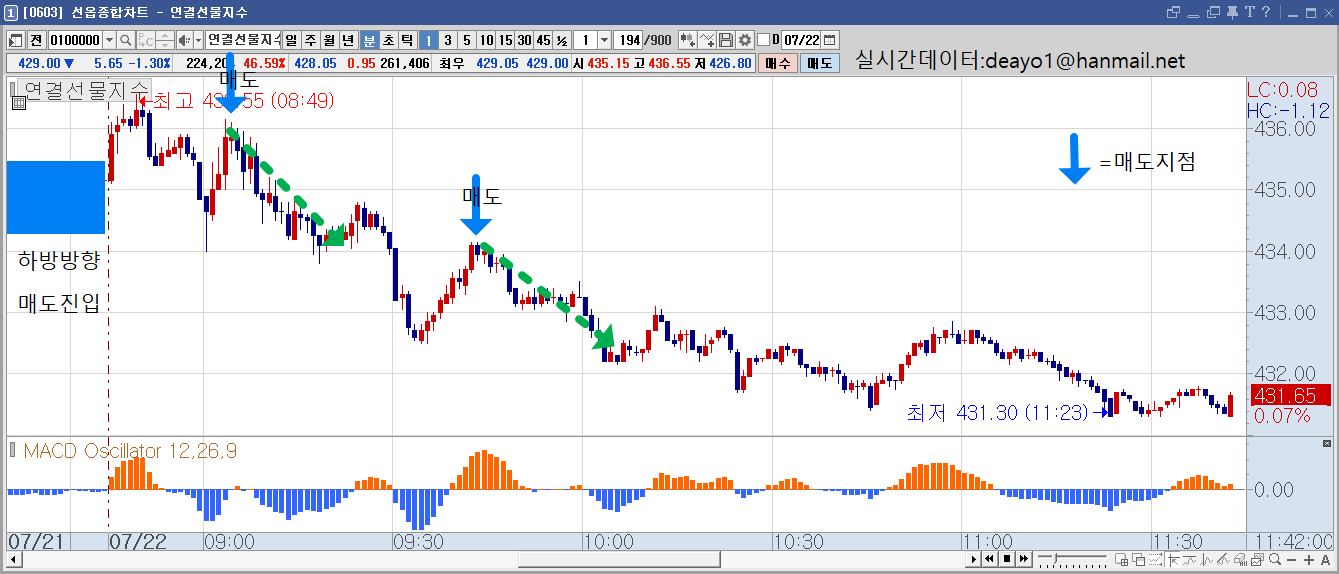Choose the 15-minute interval button
This screenshot has height=574, width=1339.
point(505,40)
